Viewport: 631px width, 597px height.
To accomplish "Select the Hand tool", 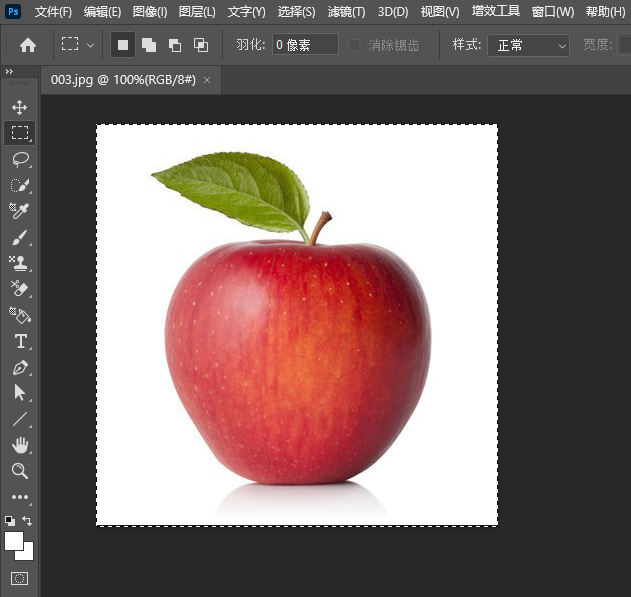I will coord(19,445).
